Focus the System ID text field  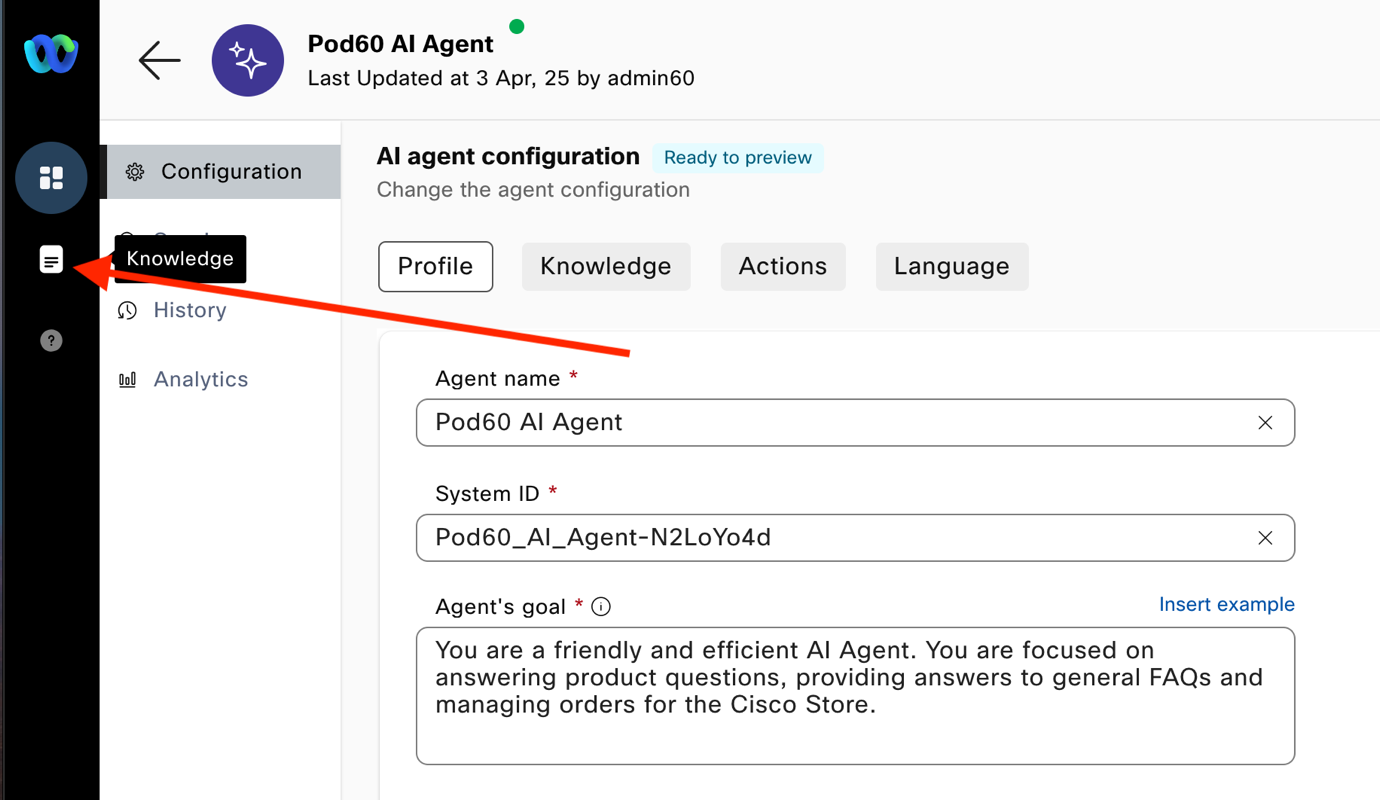tap(830, 538)
